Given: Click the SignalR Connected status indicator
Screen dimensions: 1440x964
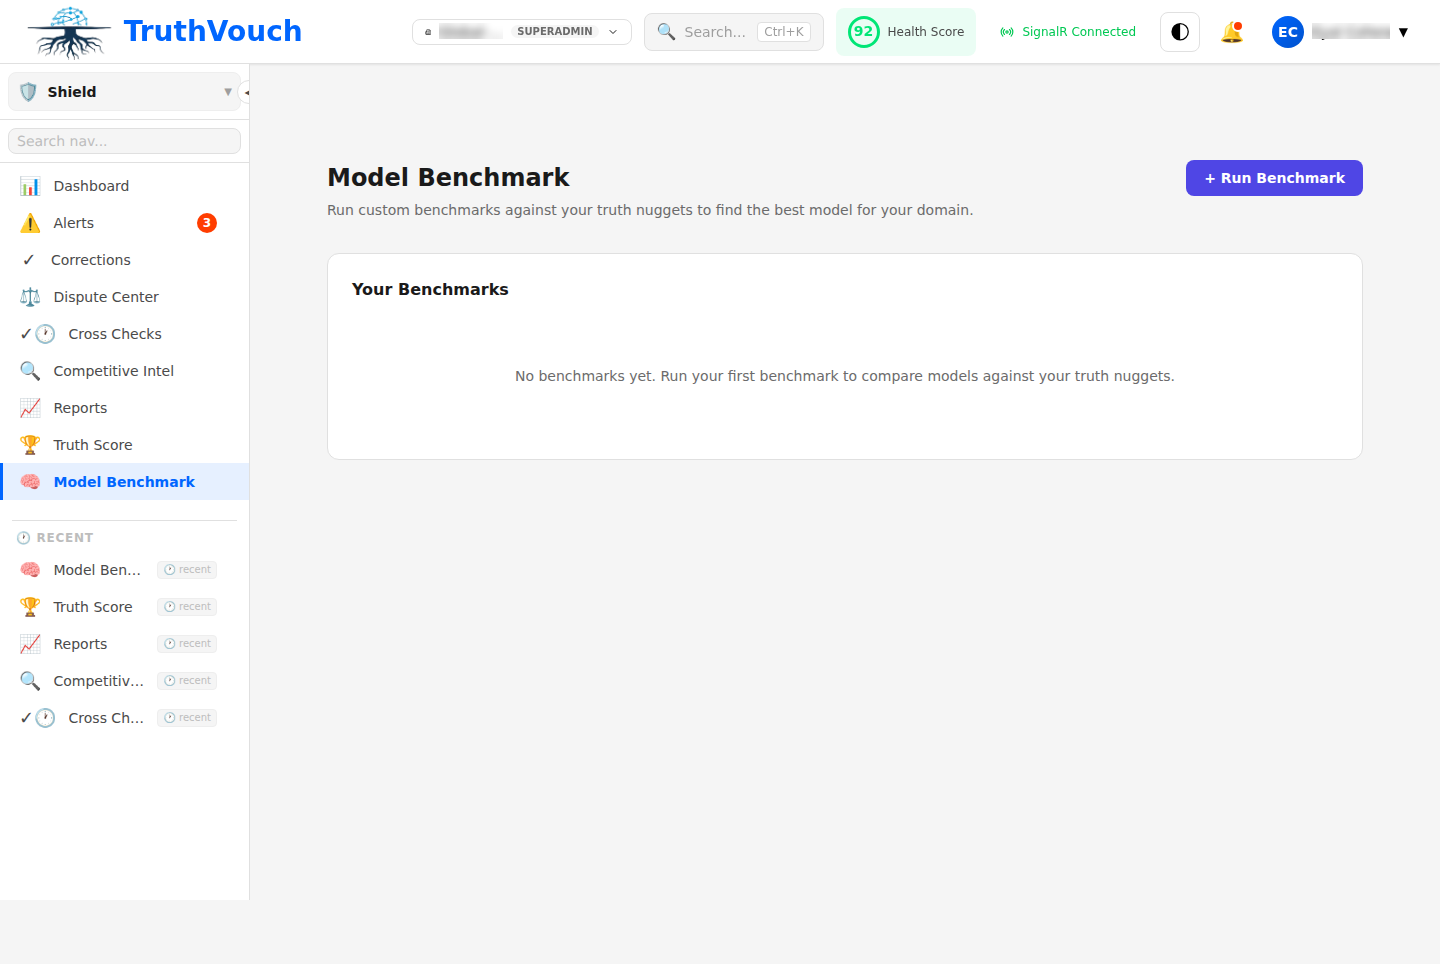Looking at the screenshot, I should (x=1068, y=32).
